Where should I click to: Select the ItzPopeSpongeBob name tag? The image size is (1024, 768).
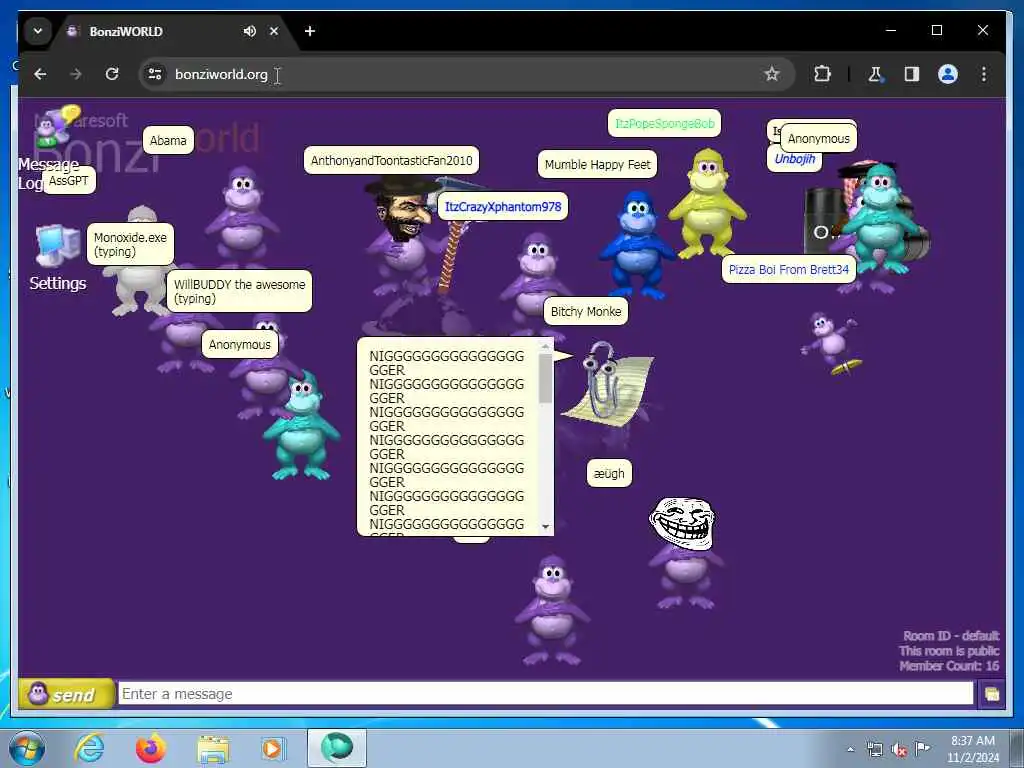664,123
